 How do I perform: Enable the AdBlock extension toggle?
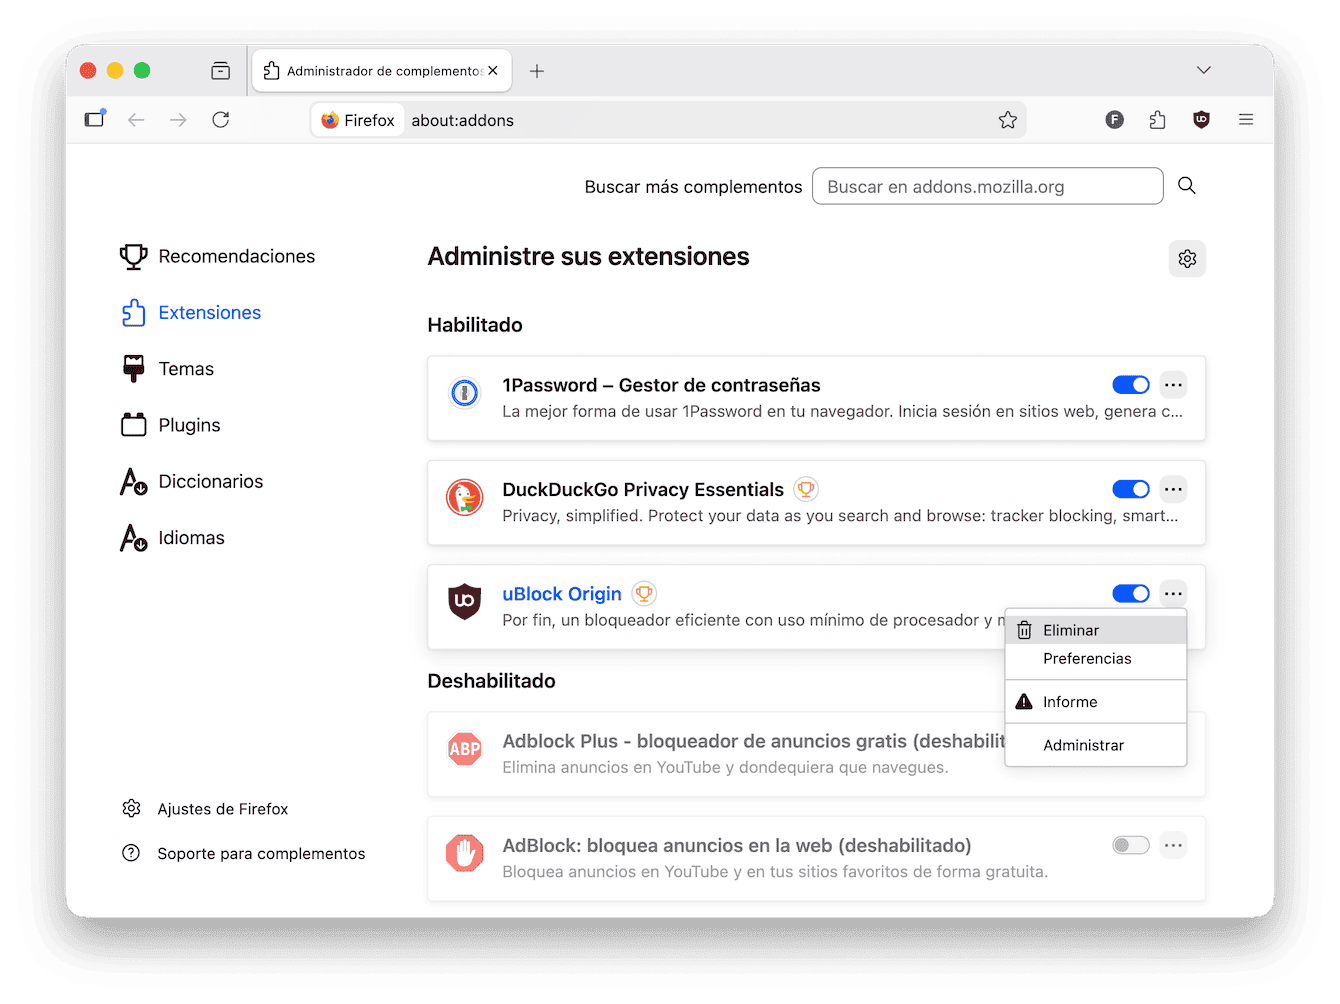[1131, 845]
